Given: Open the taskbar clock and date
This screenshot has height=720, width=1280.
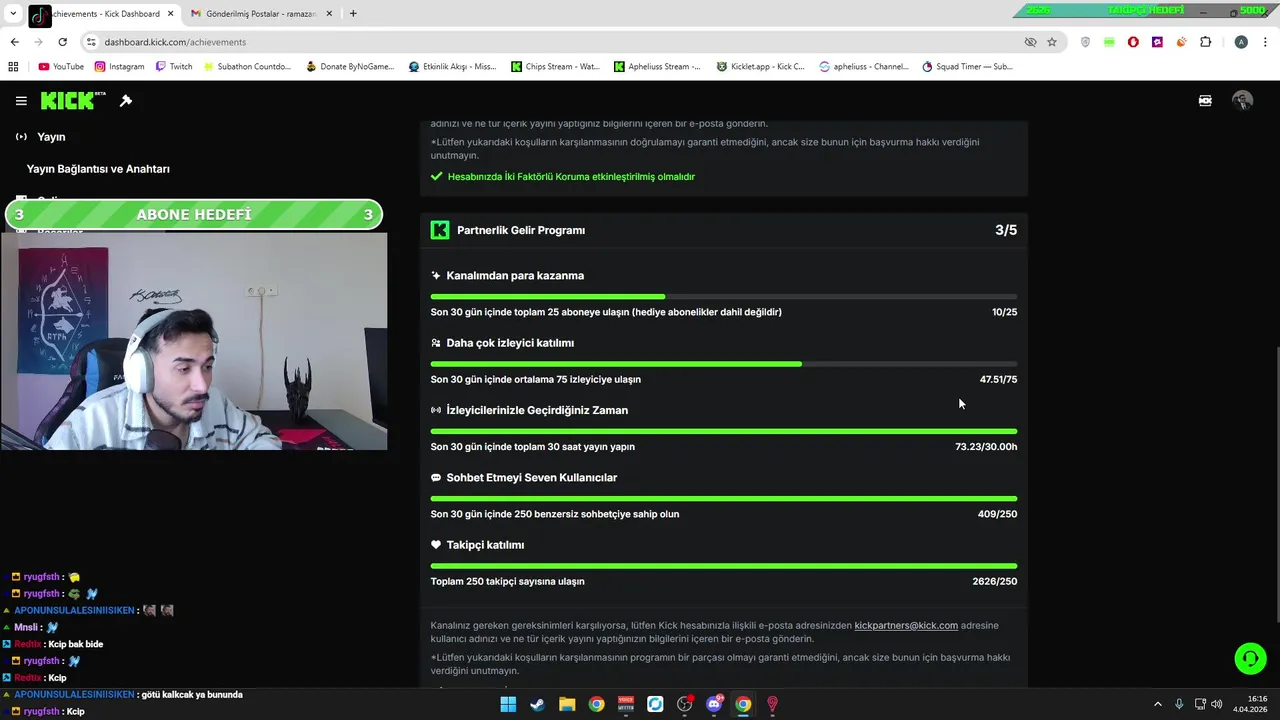Looking at the screenshot, I should point(1250,704).
